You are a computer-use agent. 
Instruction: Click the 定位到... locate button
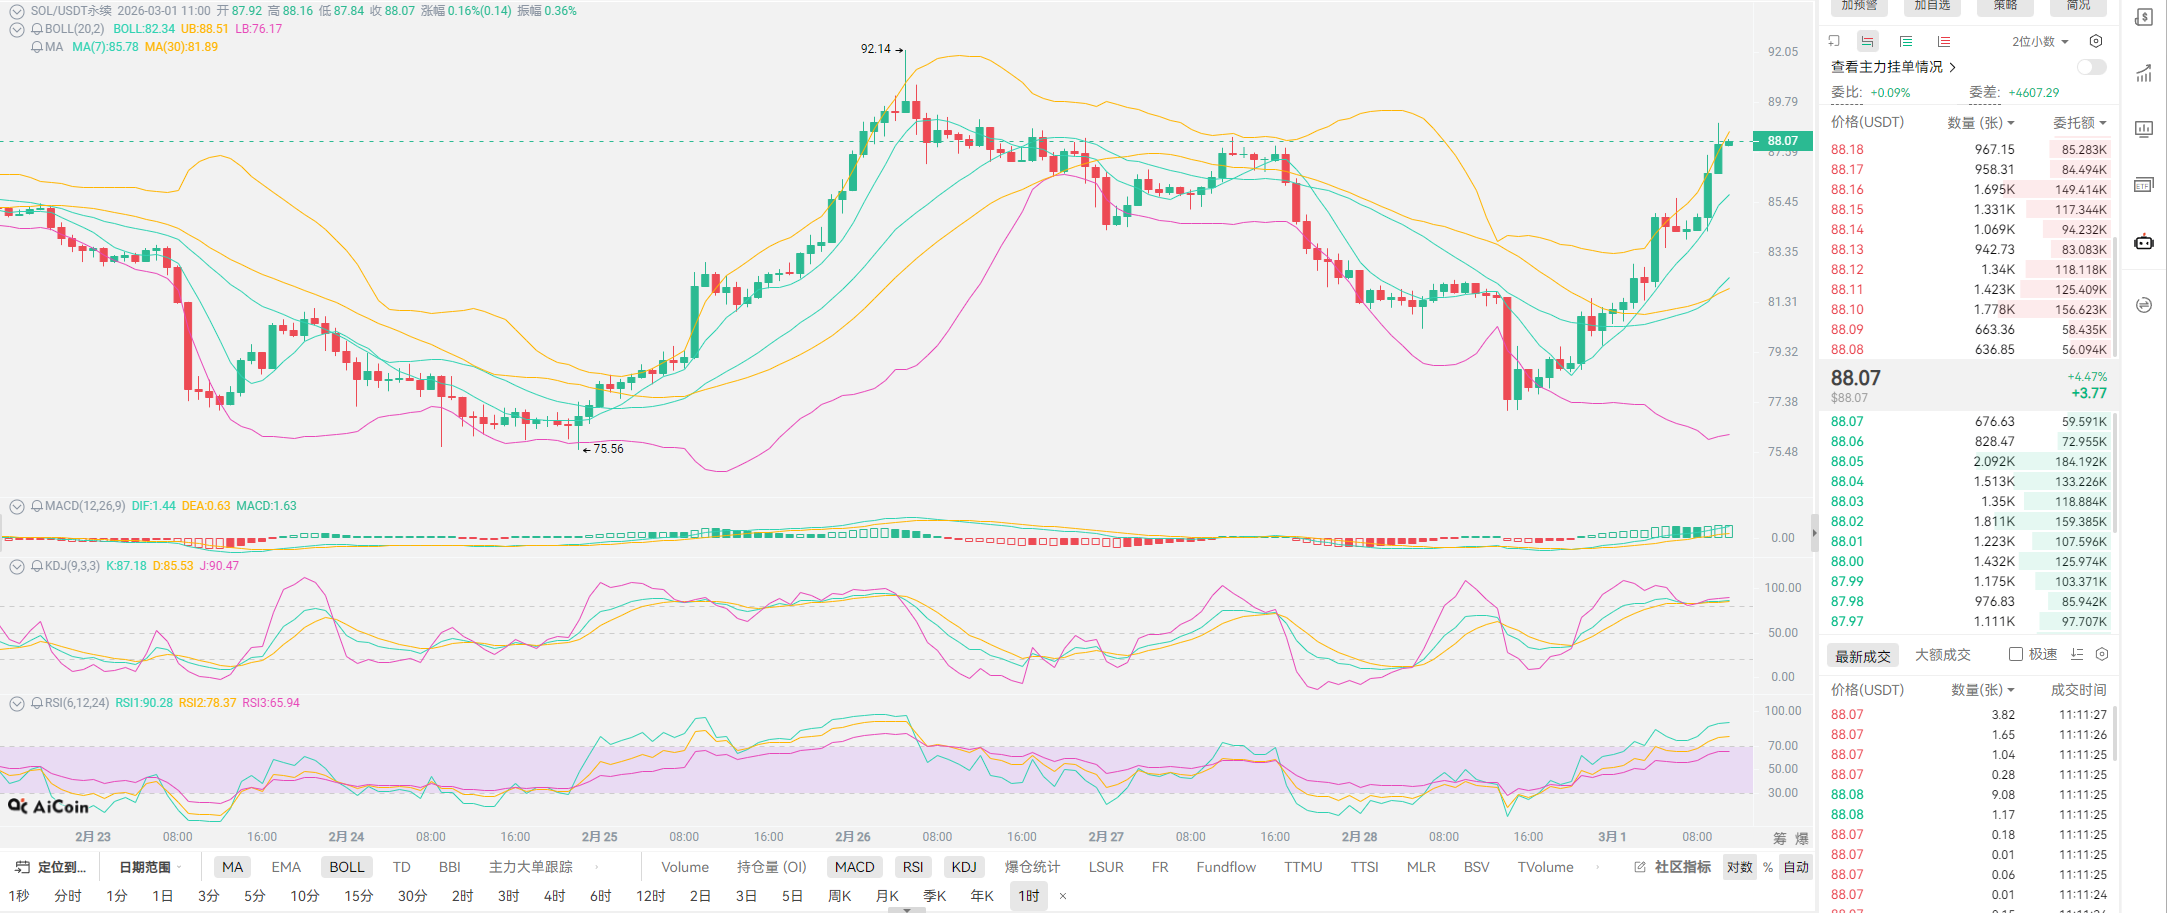[x=52, y=867]
